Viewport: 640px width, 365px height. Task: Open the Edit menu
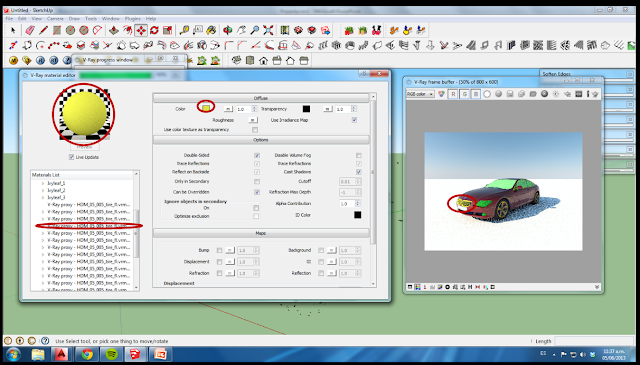(x=22, y=18)
